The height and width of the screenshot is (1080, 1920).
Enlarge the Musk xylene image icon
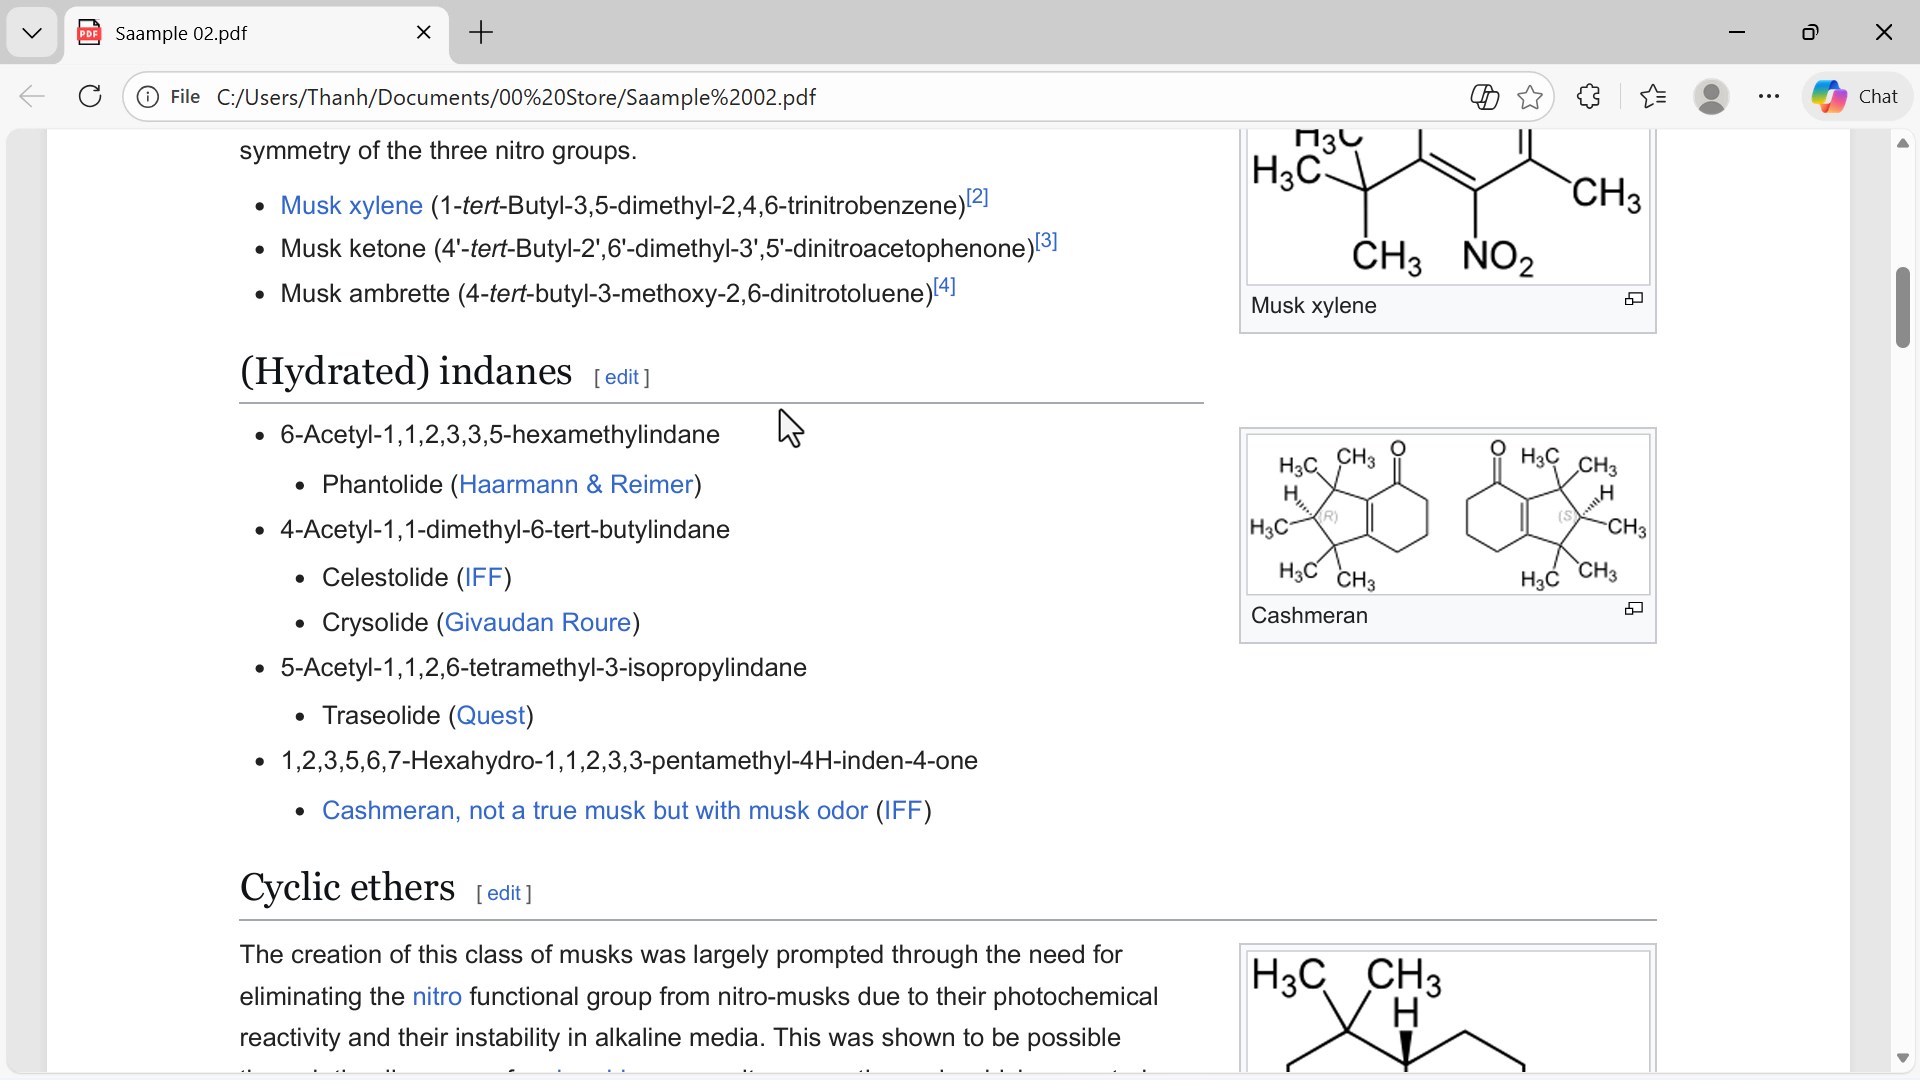pos(1633,299)
